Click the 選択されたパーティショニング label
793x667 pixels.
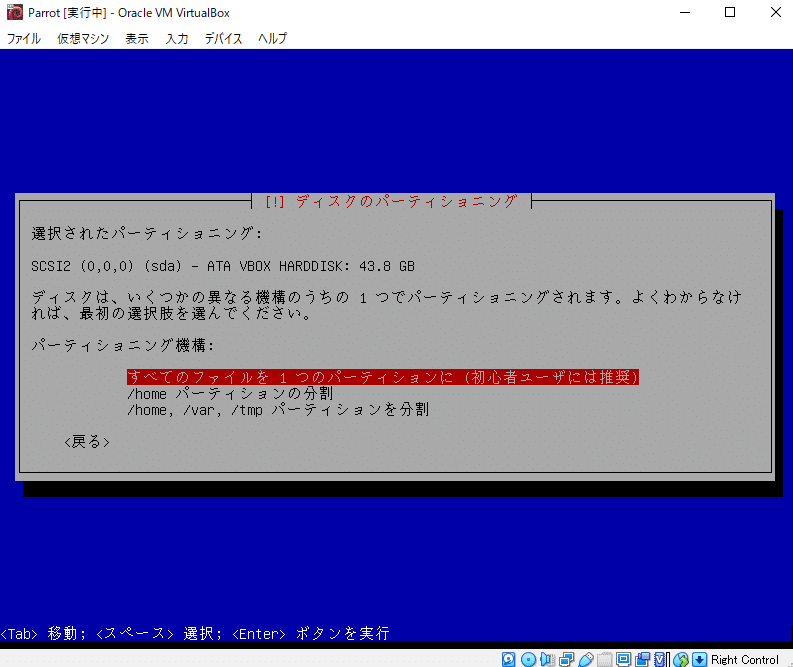coord(147,234)
